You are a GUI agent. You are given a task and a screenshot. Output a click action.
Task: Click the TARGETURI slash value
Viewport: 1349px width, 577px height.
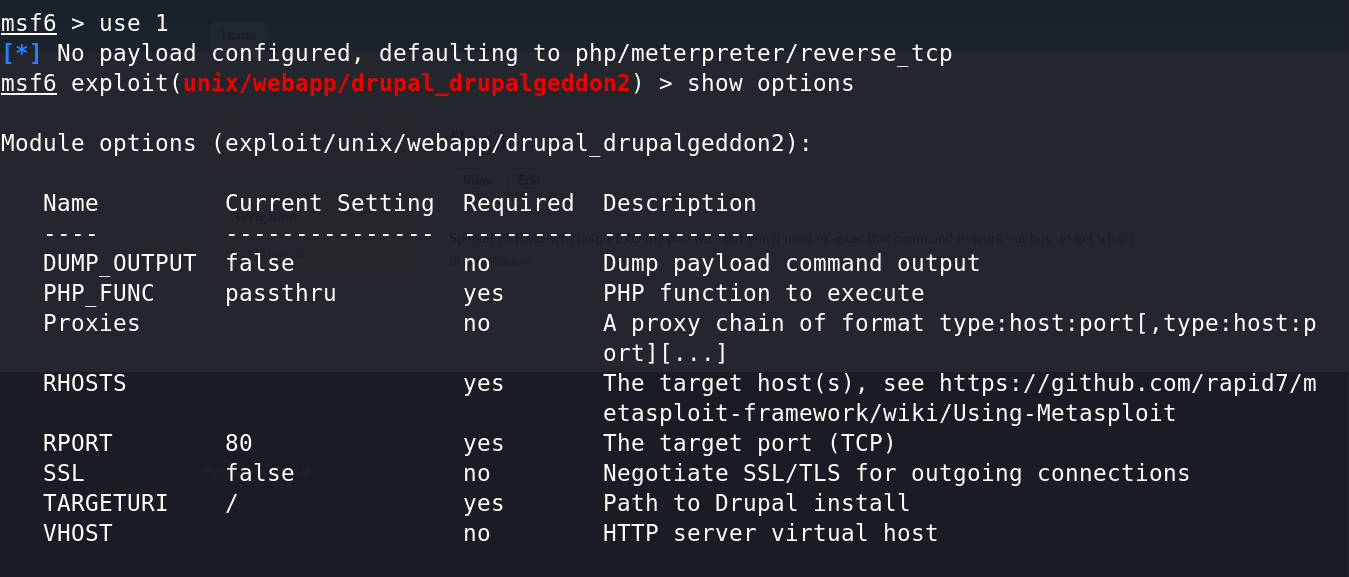click(232, 503)
